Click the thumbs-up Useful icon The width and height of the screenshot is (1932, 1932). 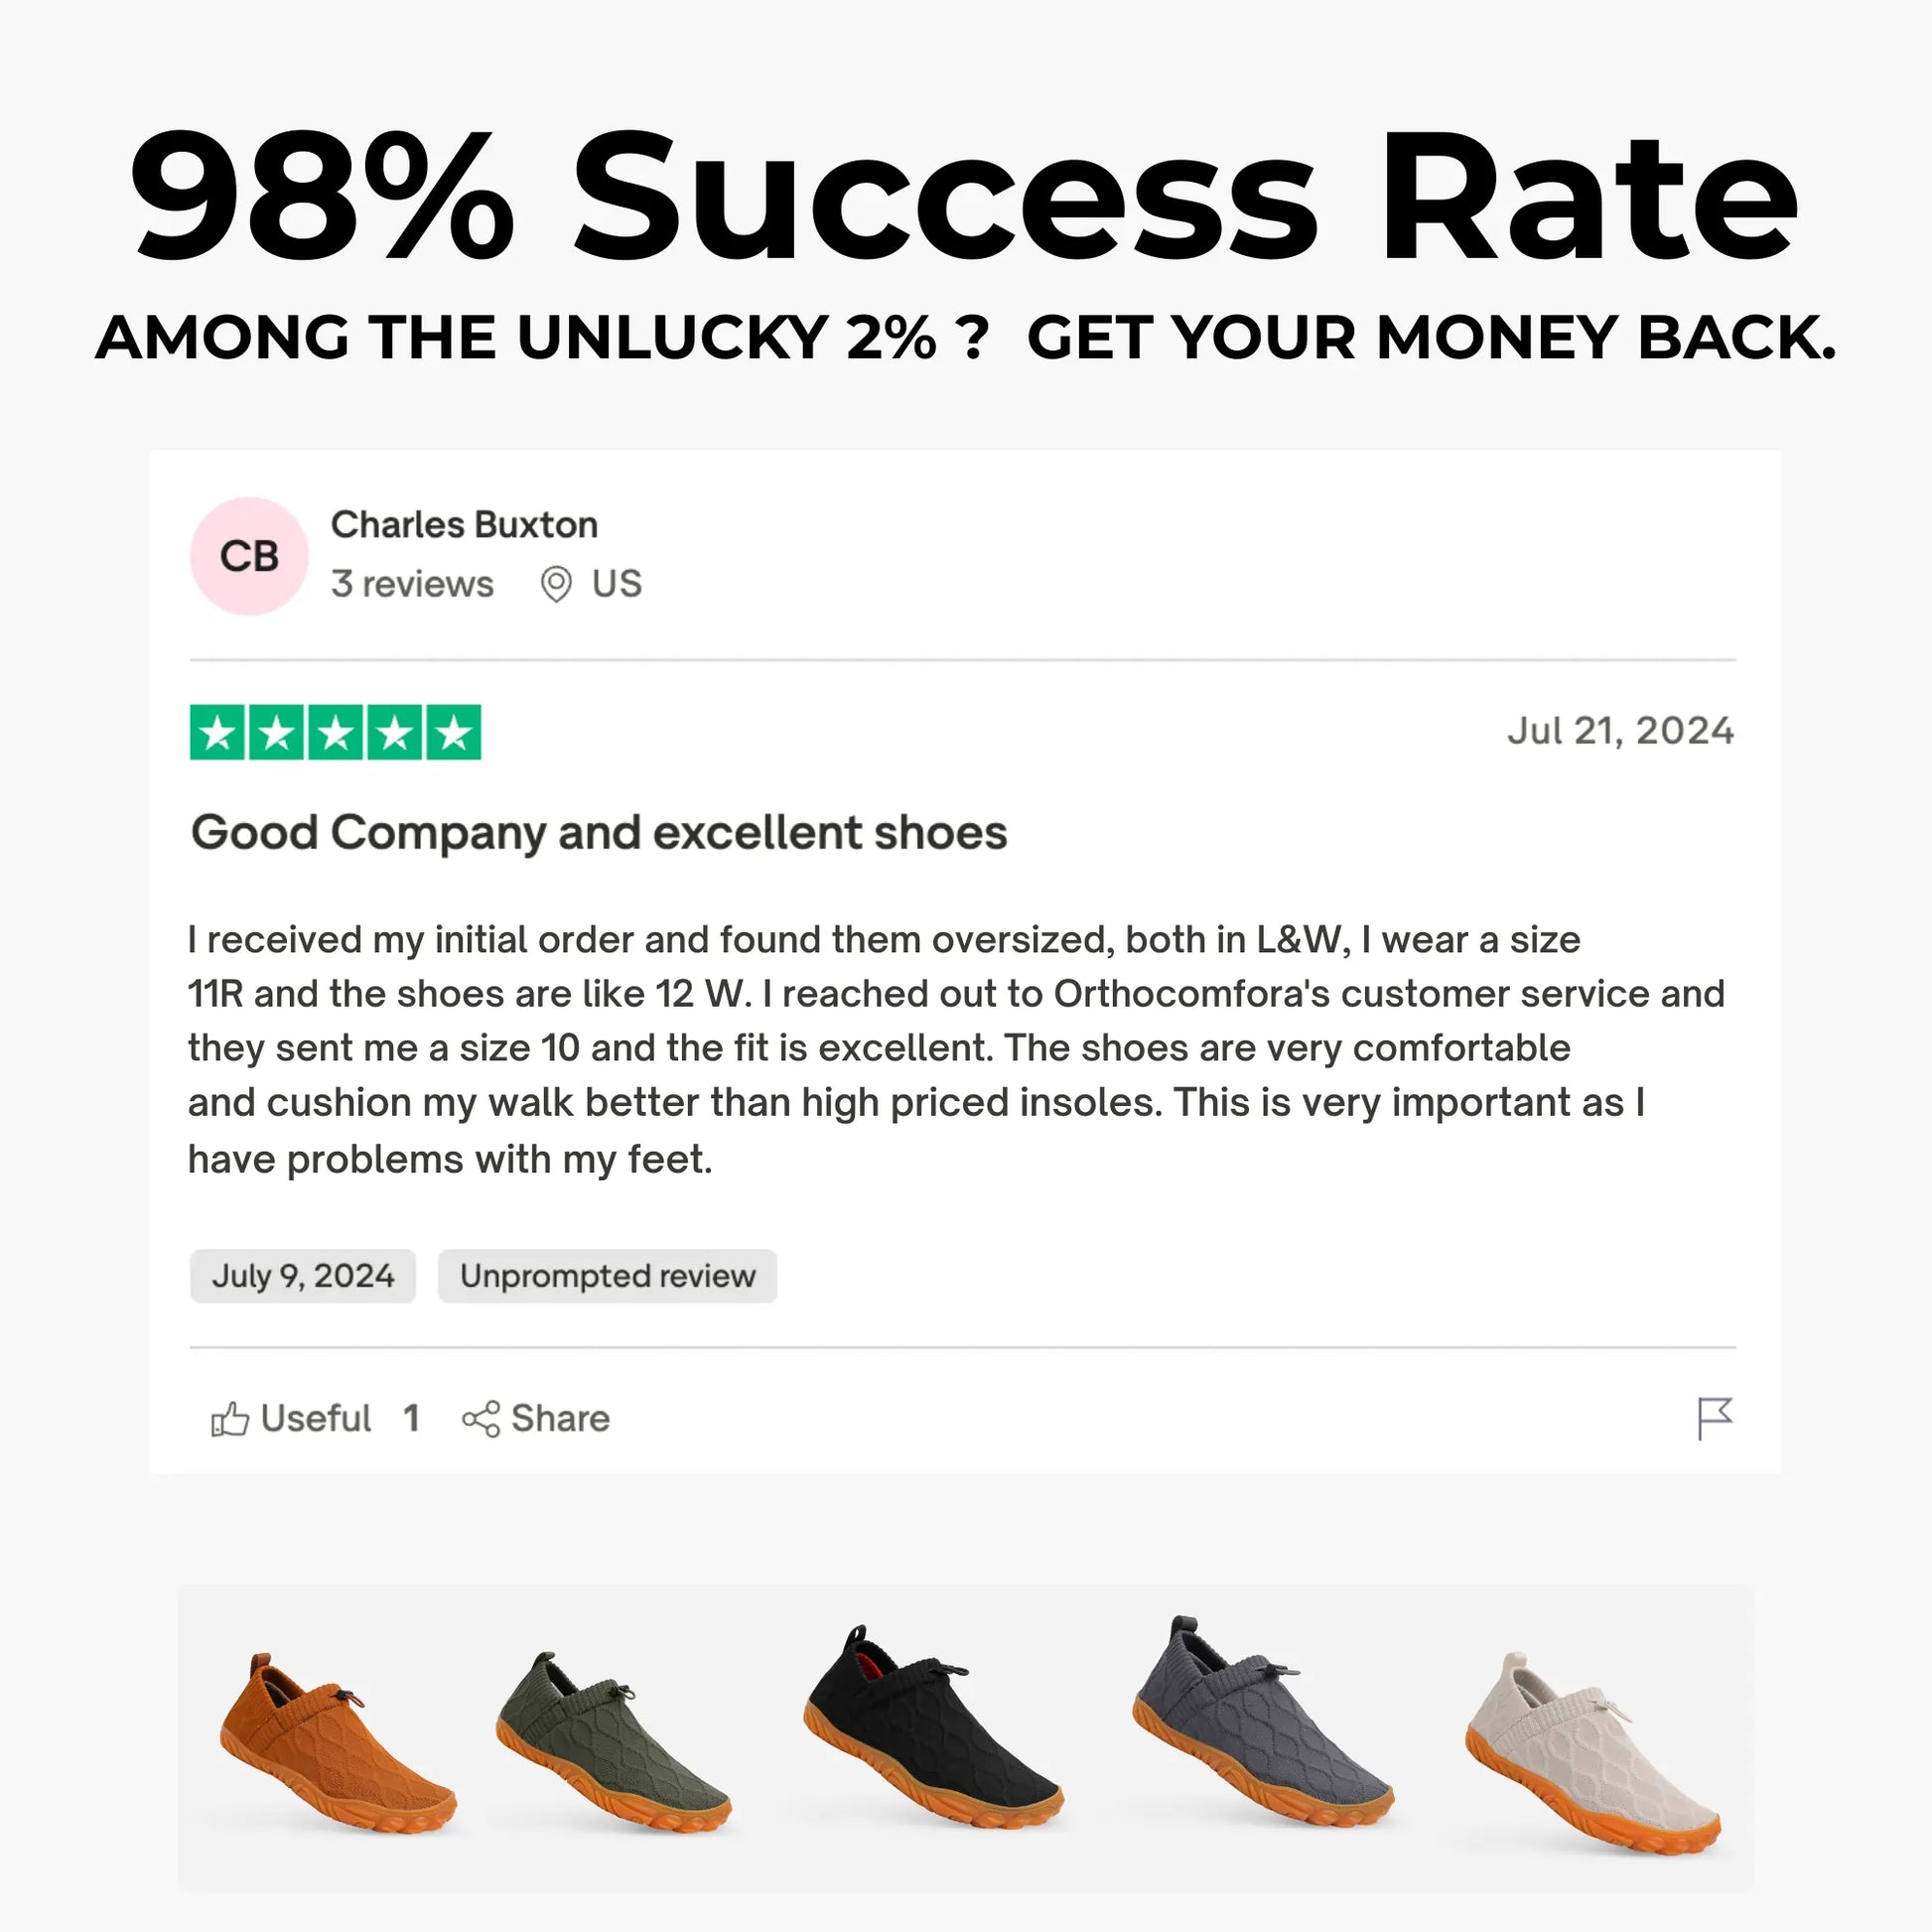230,1418
